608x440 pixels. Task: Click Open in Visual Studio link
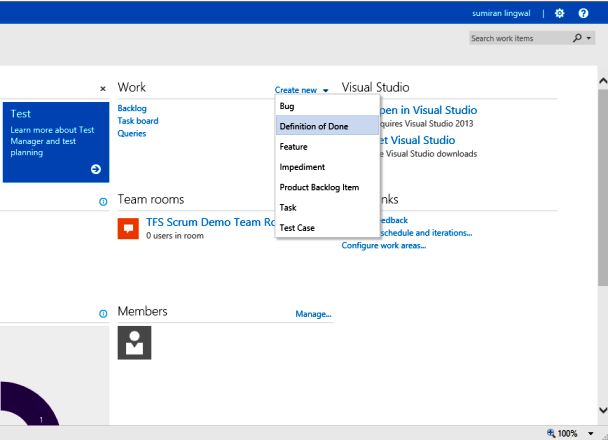pyautogui.click(x=428, y=110)
